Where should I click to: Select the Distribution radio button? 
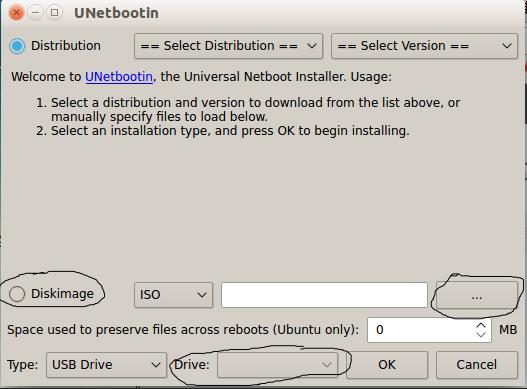(x=17, y=46)
